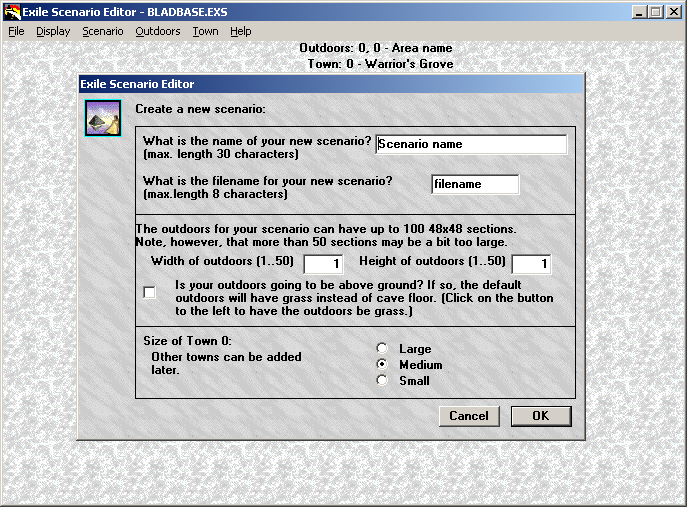This screenshot has height=507, width=687.
Task: Minimize the Exile Scenario Editor window
Action: [640, 11]
